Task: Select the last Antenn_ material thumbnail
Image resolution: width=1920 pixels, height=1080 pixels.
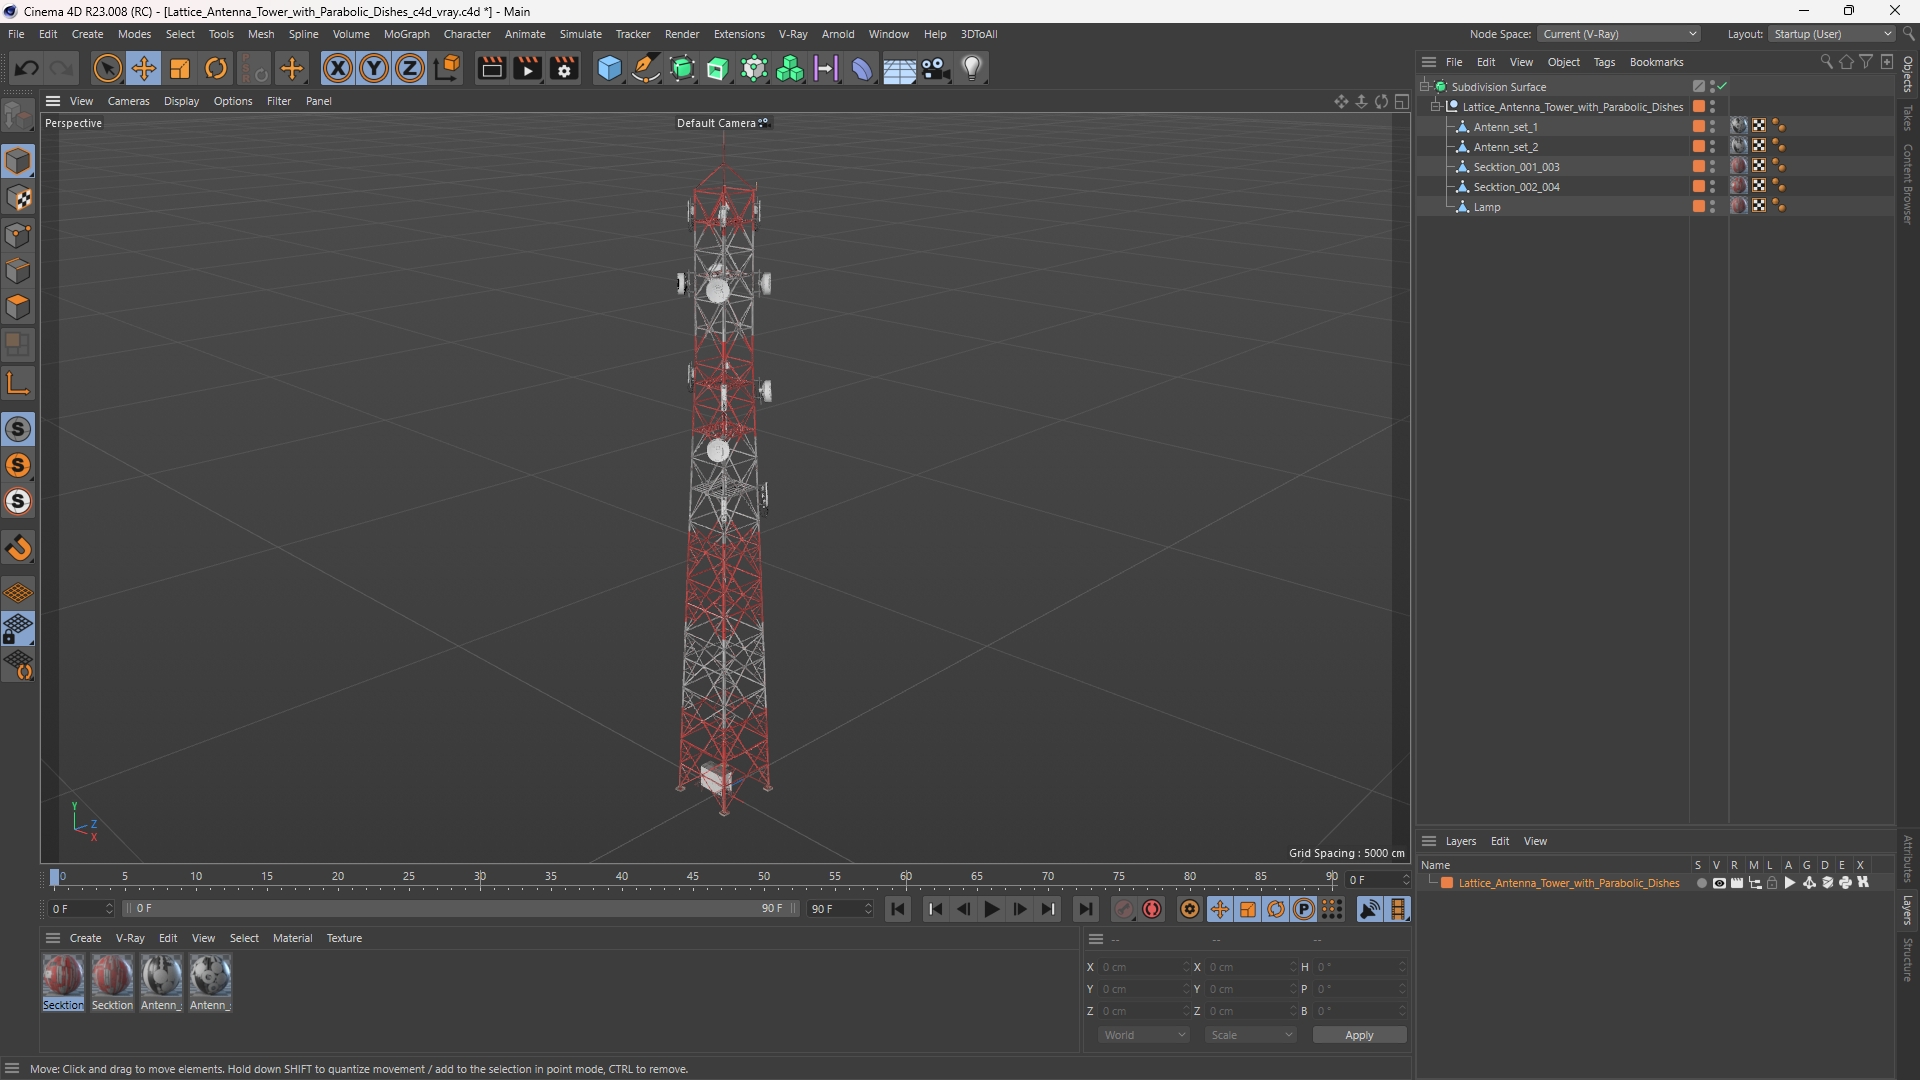Action: pos(210,982)
